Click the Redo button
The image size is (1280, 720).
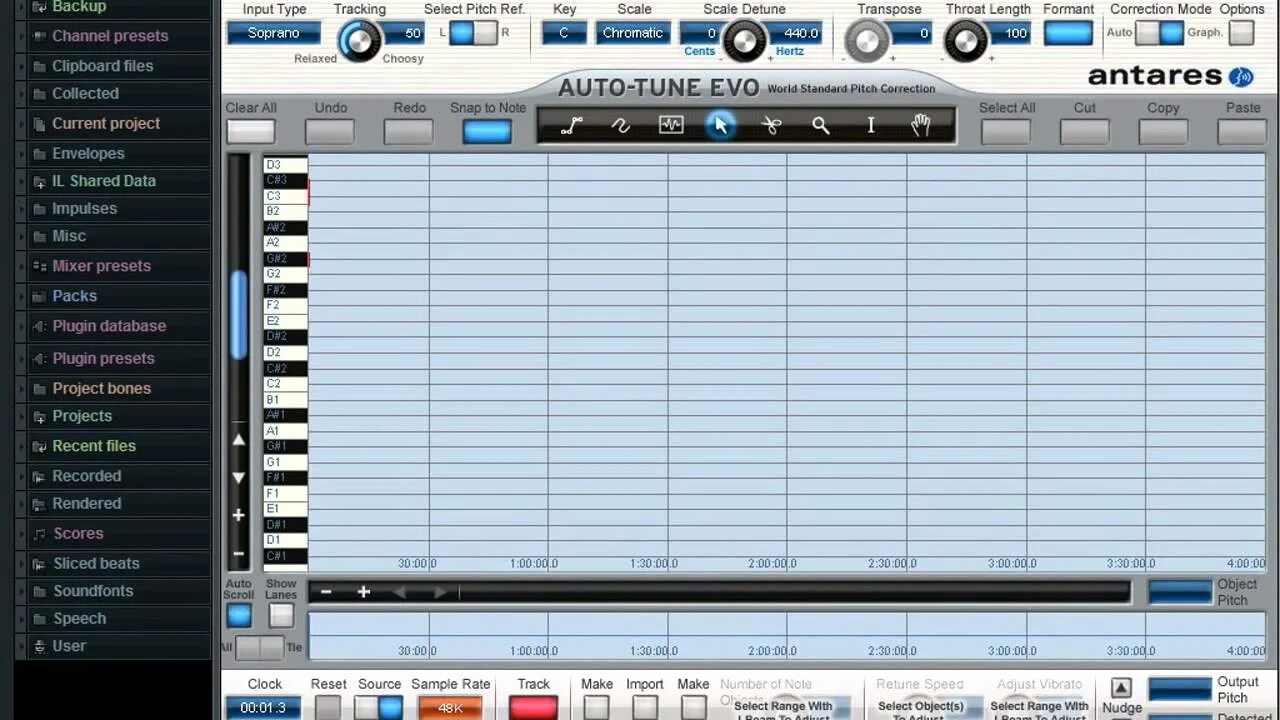tap(409, 132)
